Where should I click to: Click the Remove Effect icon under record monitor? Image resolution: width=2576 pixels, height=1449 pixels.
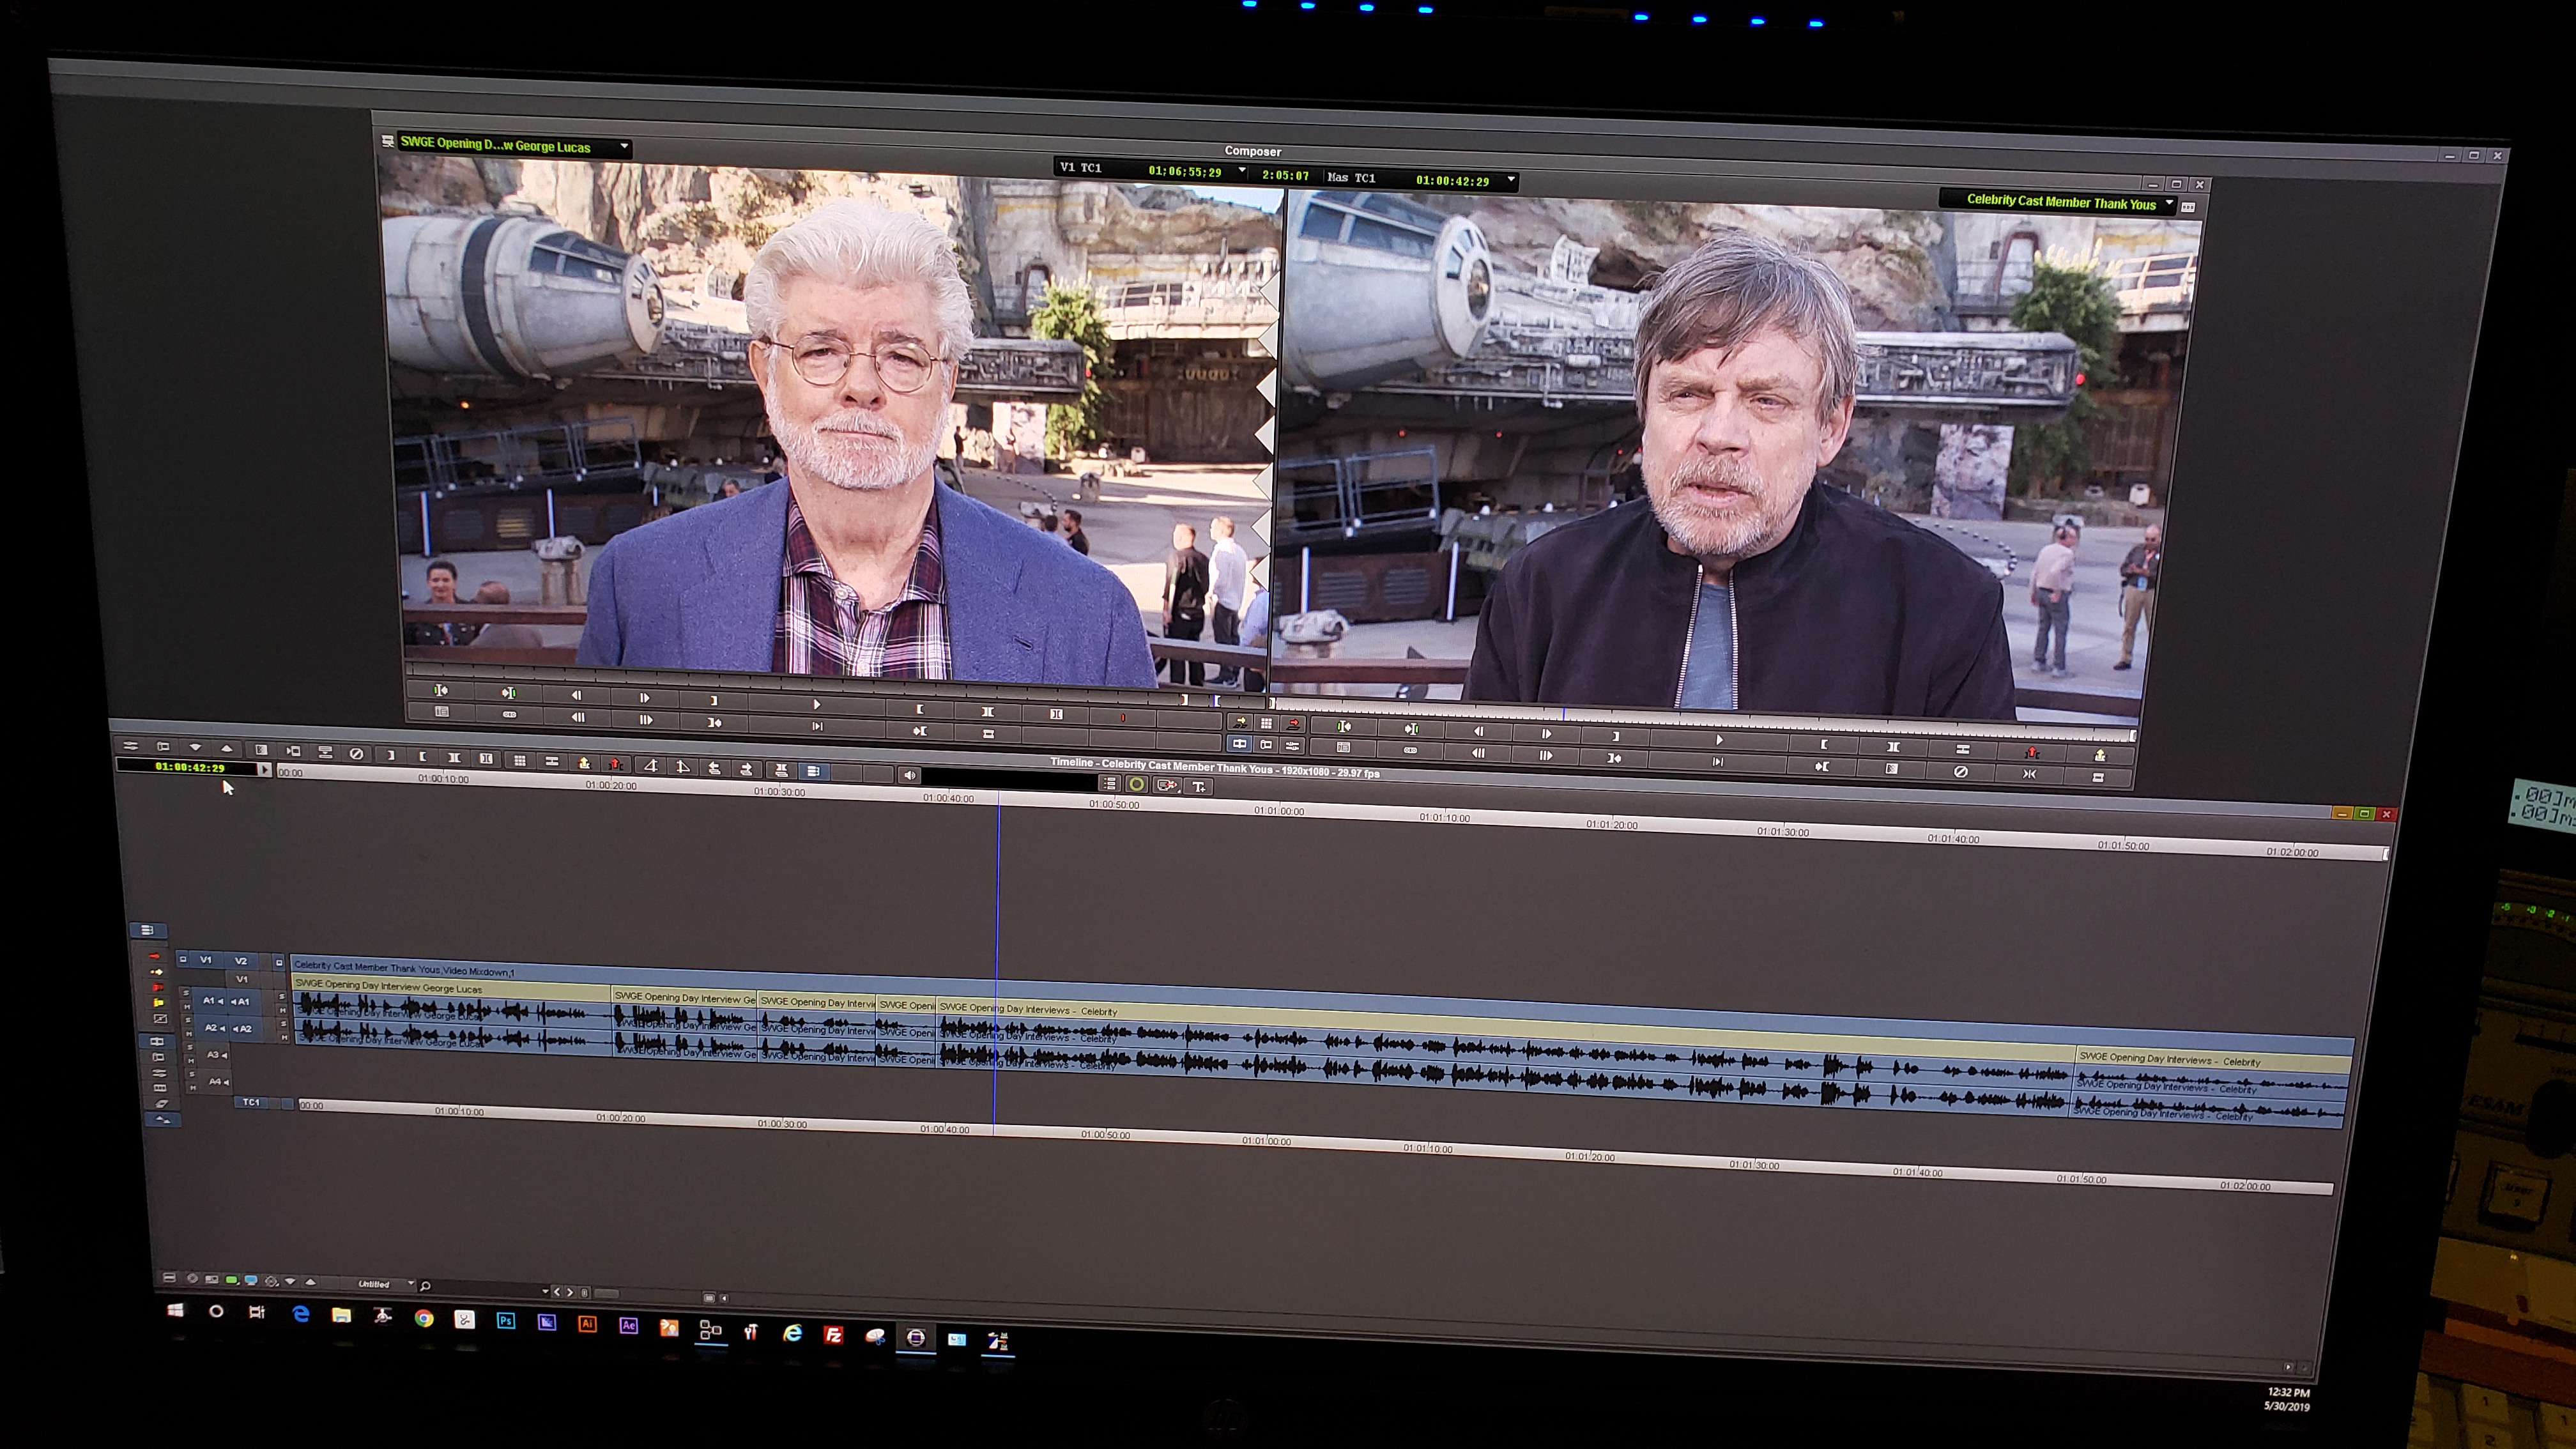1960,772
